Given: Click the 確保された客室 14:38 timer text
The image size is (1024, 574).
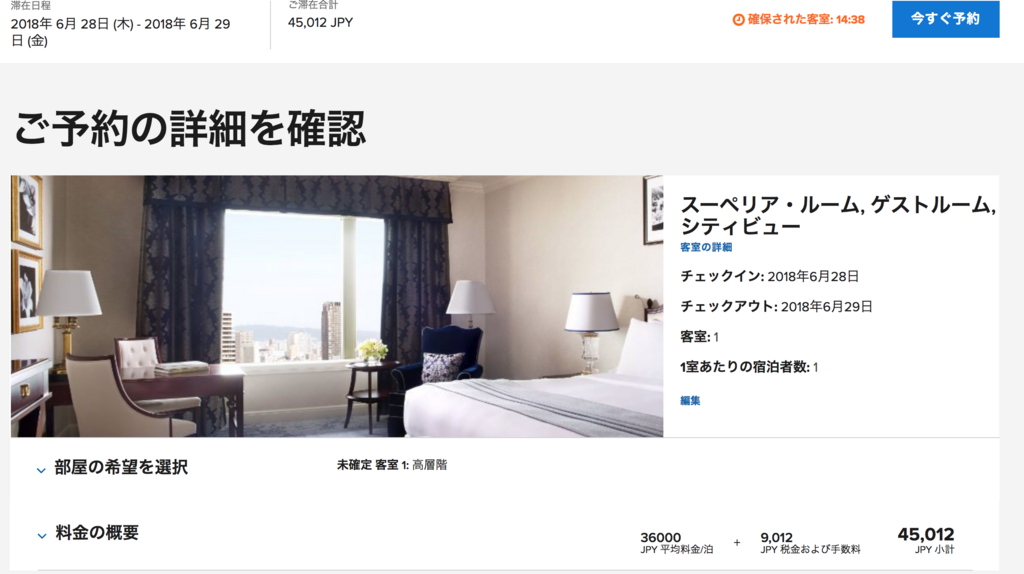Looking at the screenshot, I should coord(806,20).
